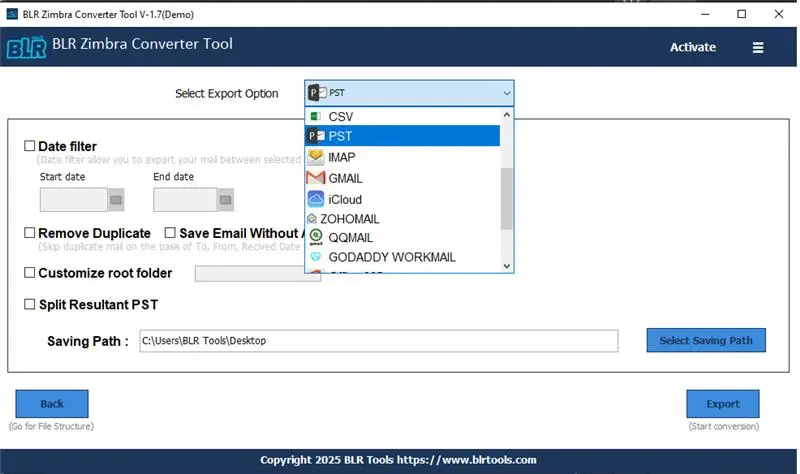The height and width of the screenshot is (474, 800).
Task: Click the End date input field
Action: click(x=185, y=199)
